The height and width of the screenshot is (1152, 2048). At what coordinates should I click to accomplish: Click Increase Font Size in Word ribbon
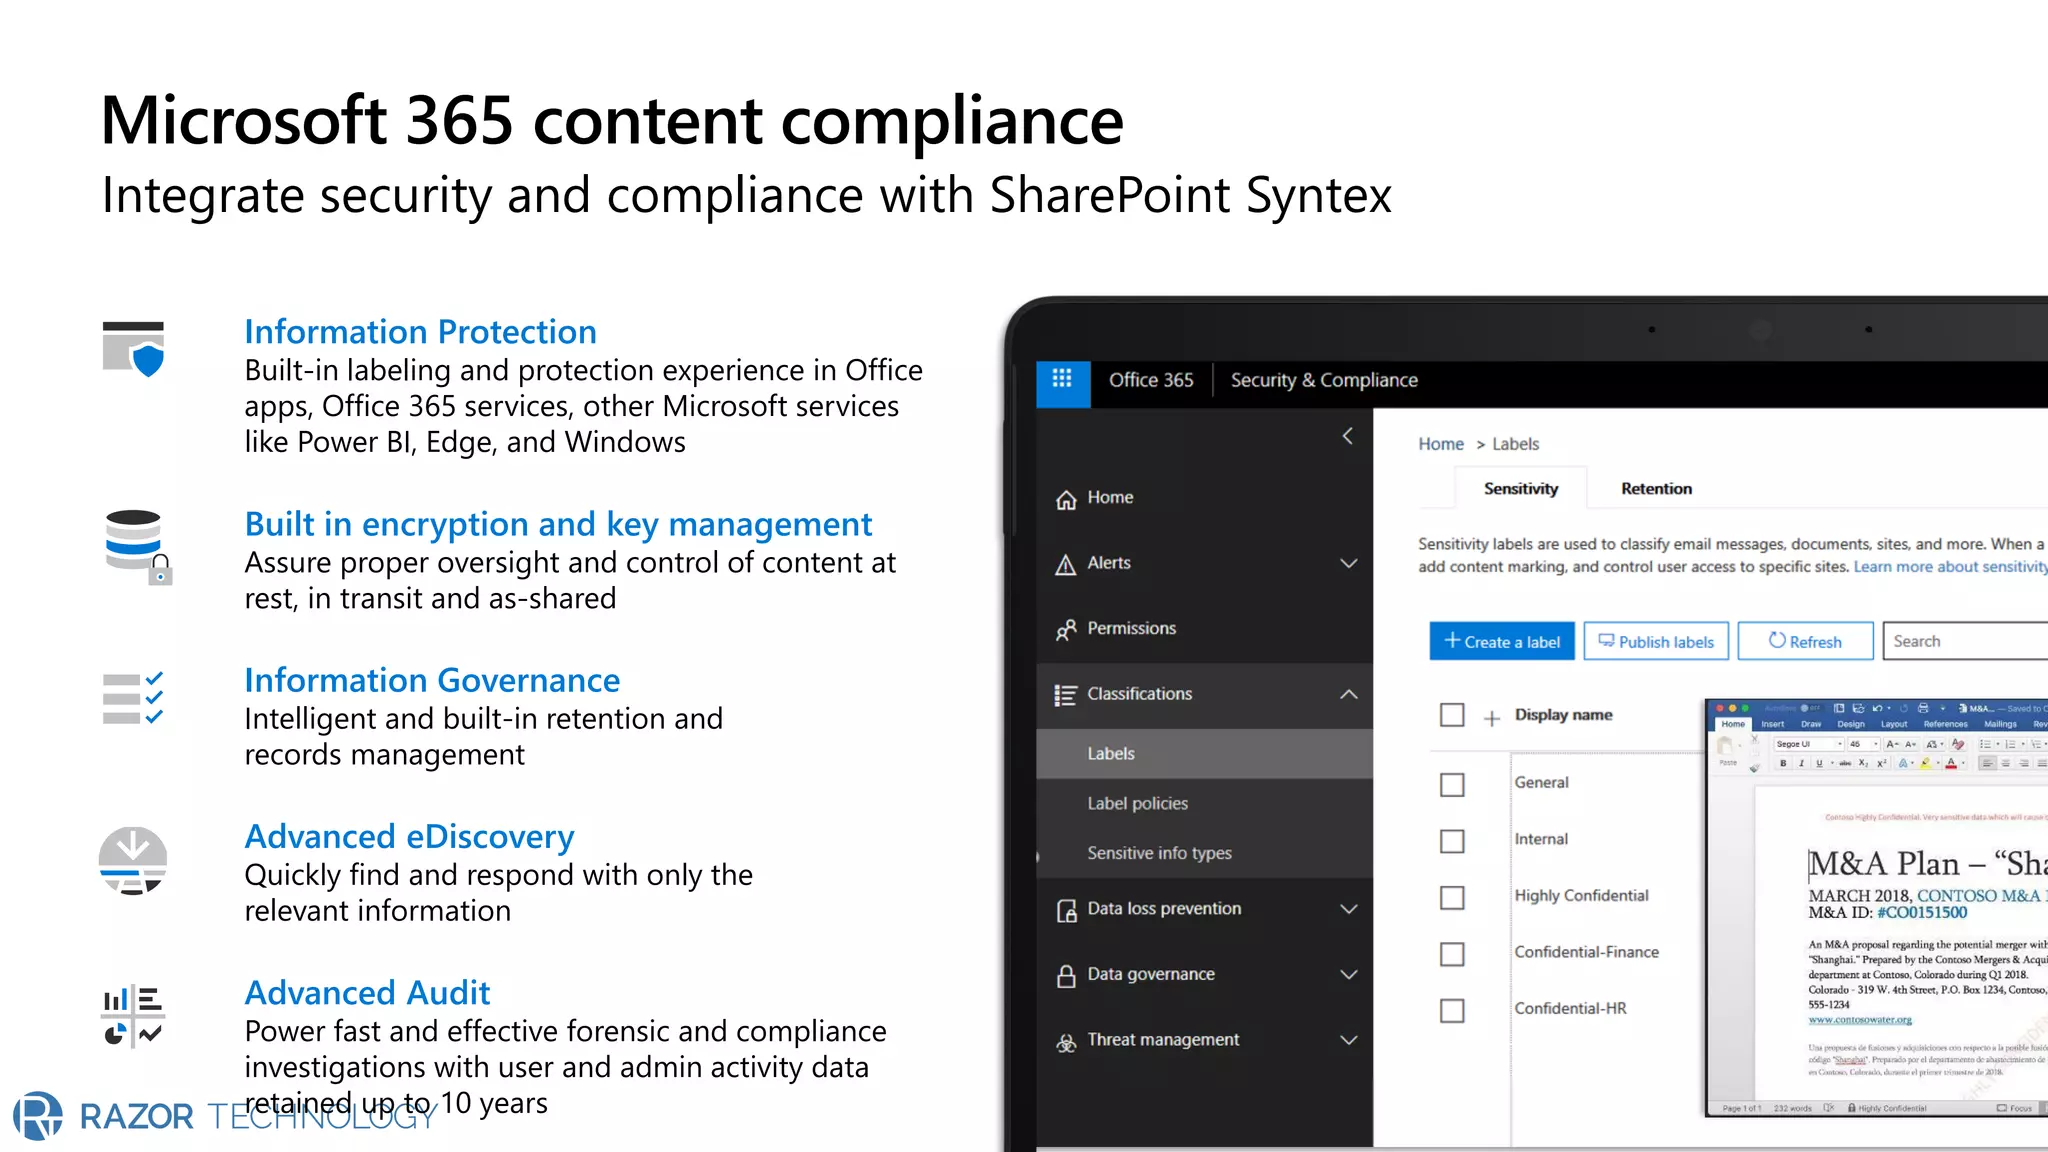point(1892,744)
